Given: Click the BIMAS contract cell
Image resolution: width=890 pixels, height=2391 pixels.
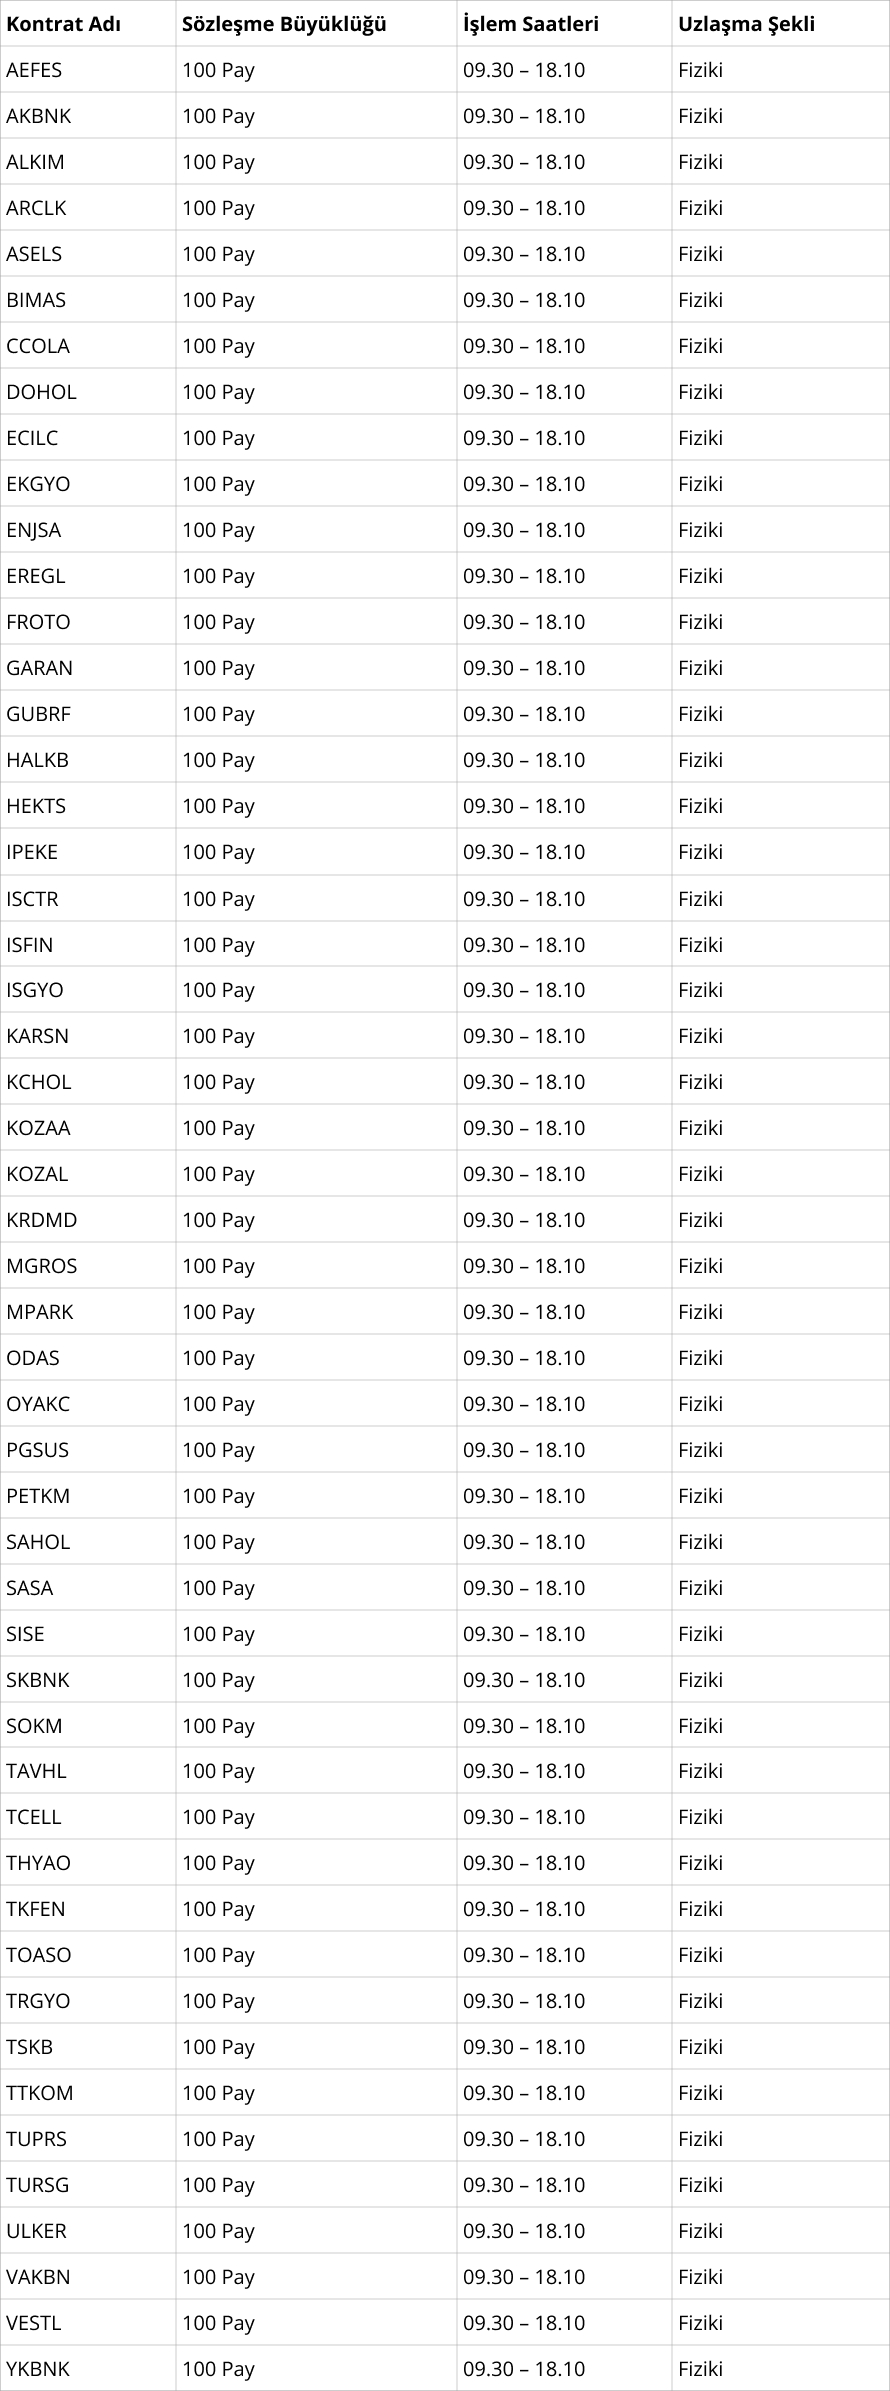Looking at the screenshot, I should (x=88, y=300).
